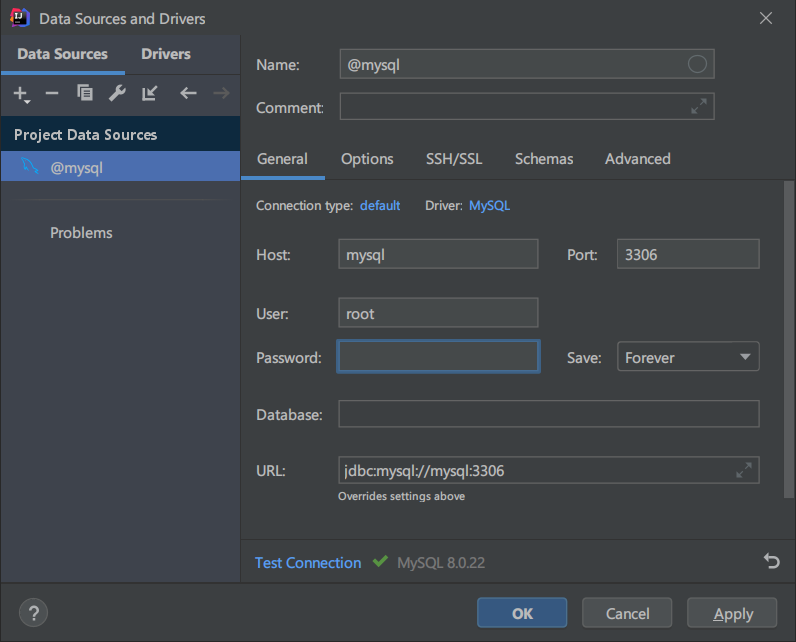The height and width of the screenshot is (642, 796).
Task: Click into the Database input field
Action: [x=549, y=414]
